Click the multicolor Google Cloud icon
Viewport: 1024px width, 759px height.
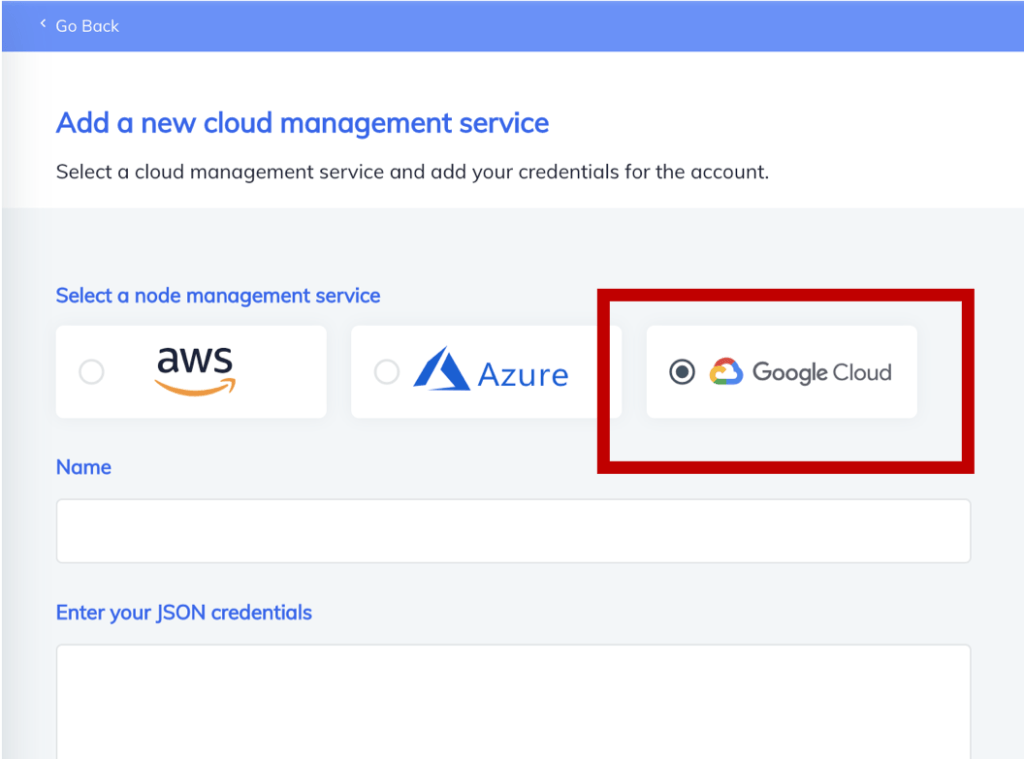pyautogui.click(x=726, y=371)
